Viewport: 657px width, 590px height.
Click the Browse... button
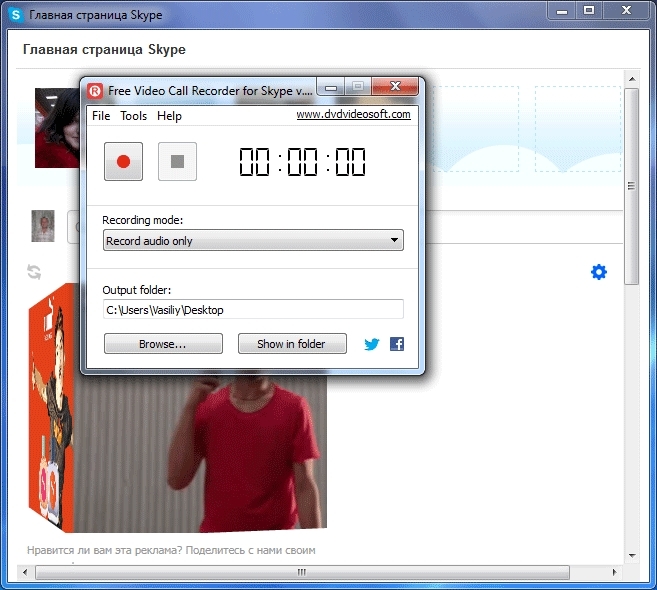(x=163, y=344)
